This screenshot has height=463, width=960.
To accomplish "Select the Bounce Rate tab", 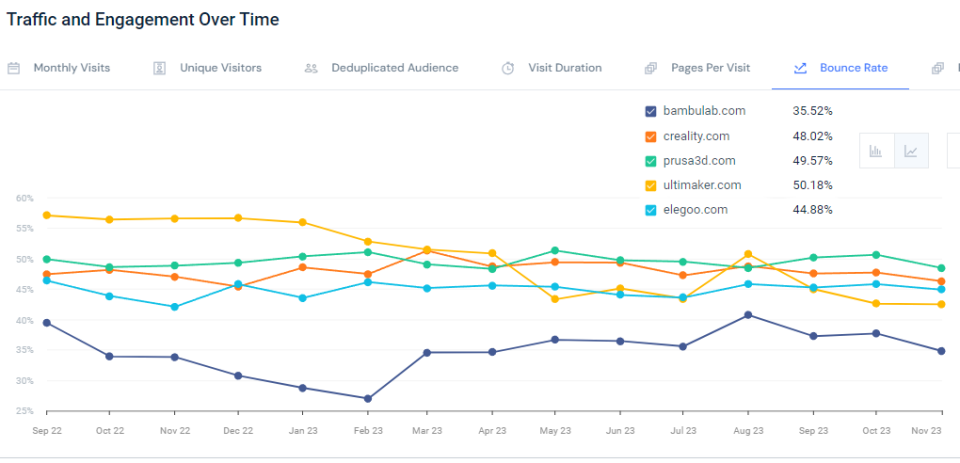I will [x=853, y=68].
